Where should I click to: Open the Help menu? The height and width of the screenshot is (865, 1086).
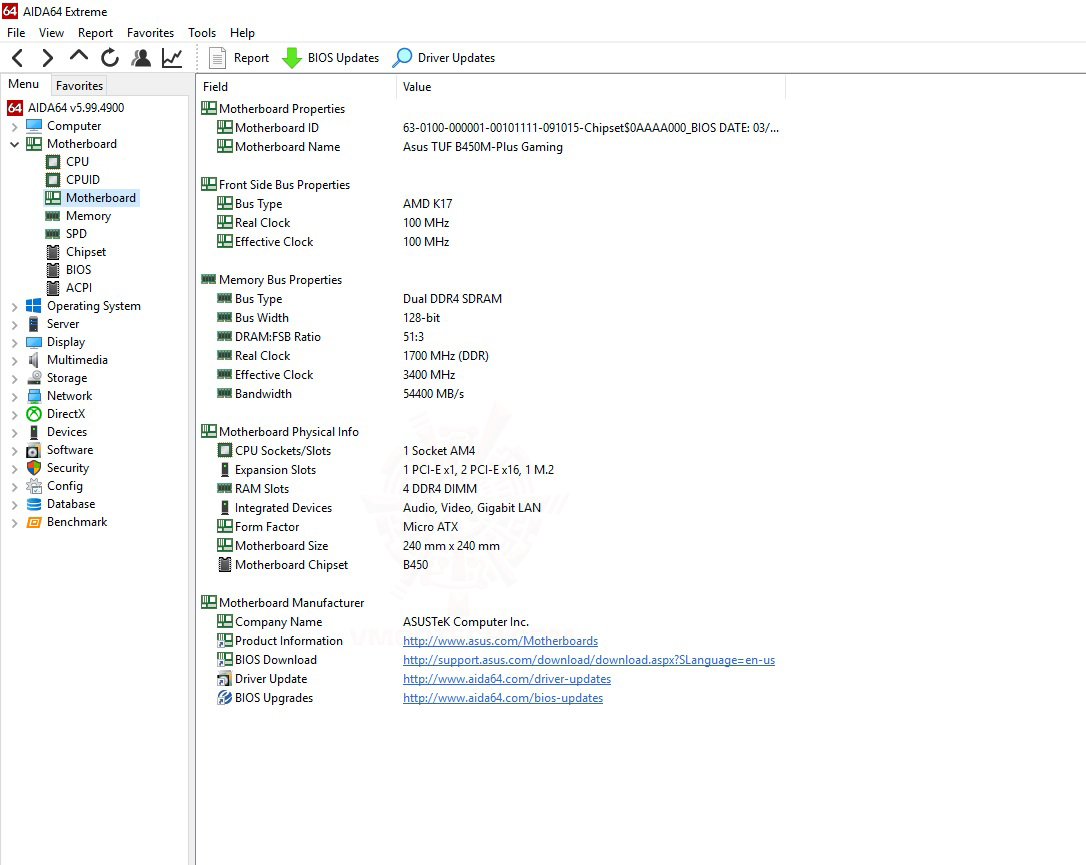pyautogui.click(x=242, y=33)
